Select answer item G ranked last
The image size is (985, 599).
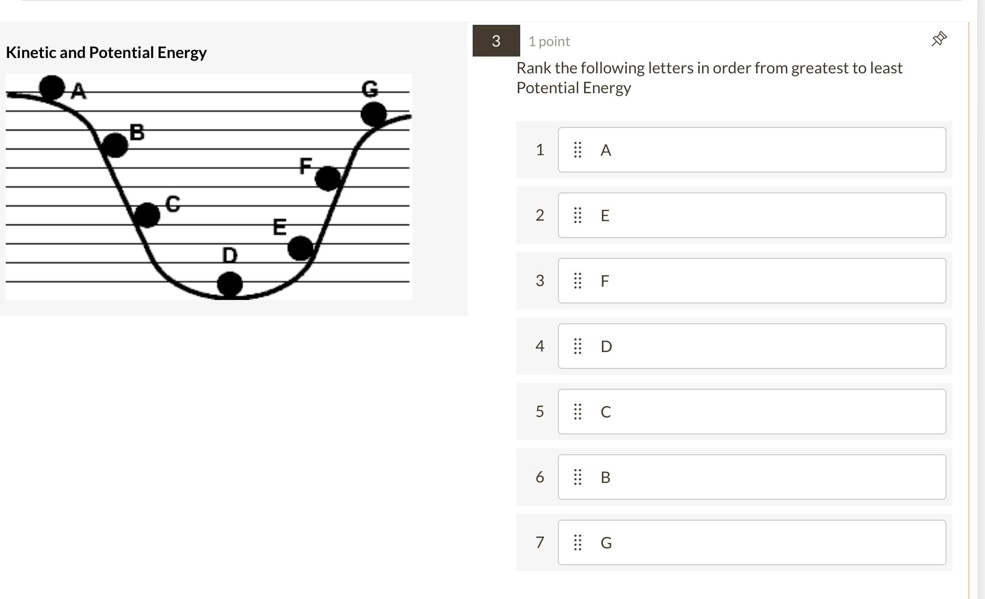[751, 542]
